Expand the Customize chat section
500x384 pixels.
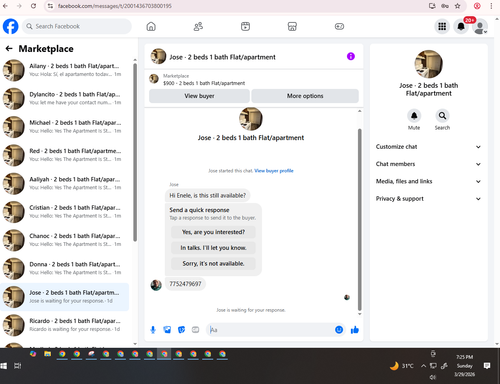pyautogui.click(x=428, y=147)
